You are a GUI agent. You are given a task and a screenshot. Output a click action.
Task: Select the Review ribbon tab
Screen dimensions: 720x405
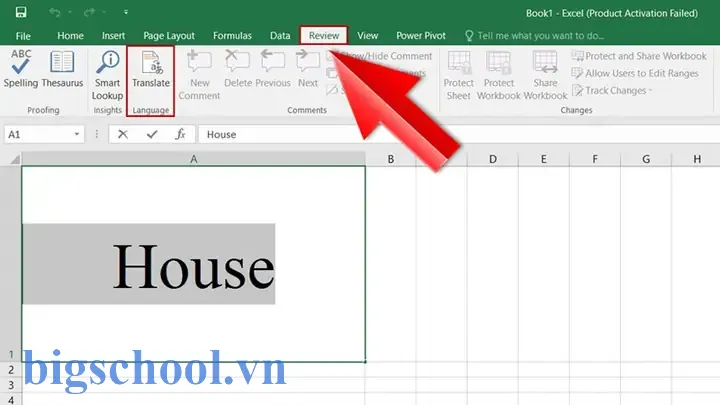pyautogui.click(x=324, y=35)
